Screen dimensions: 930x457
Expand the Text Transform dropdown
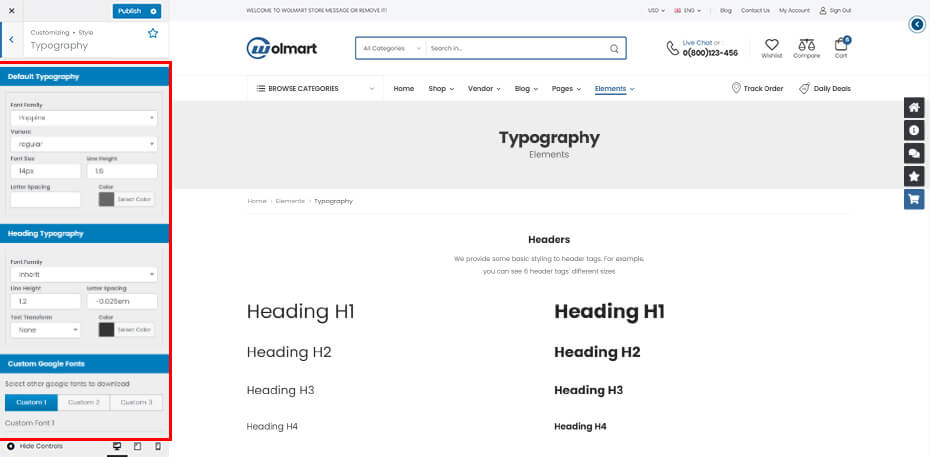click(x=45, y=329)
